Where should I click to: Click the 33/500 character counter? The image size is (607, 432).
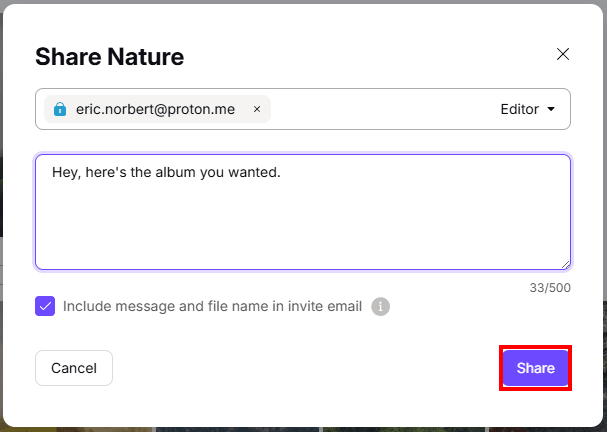pos(550,288)
